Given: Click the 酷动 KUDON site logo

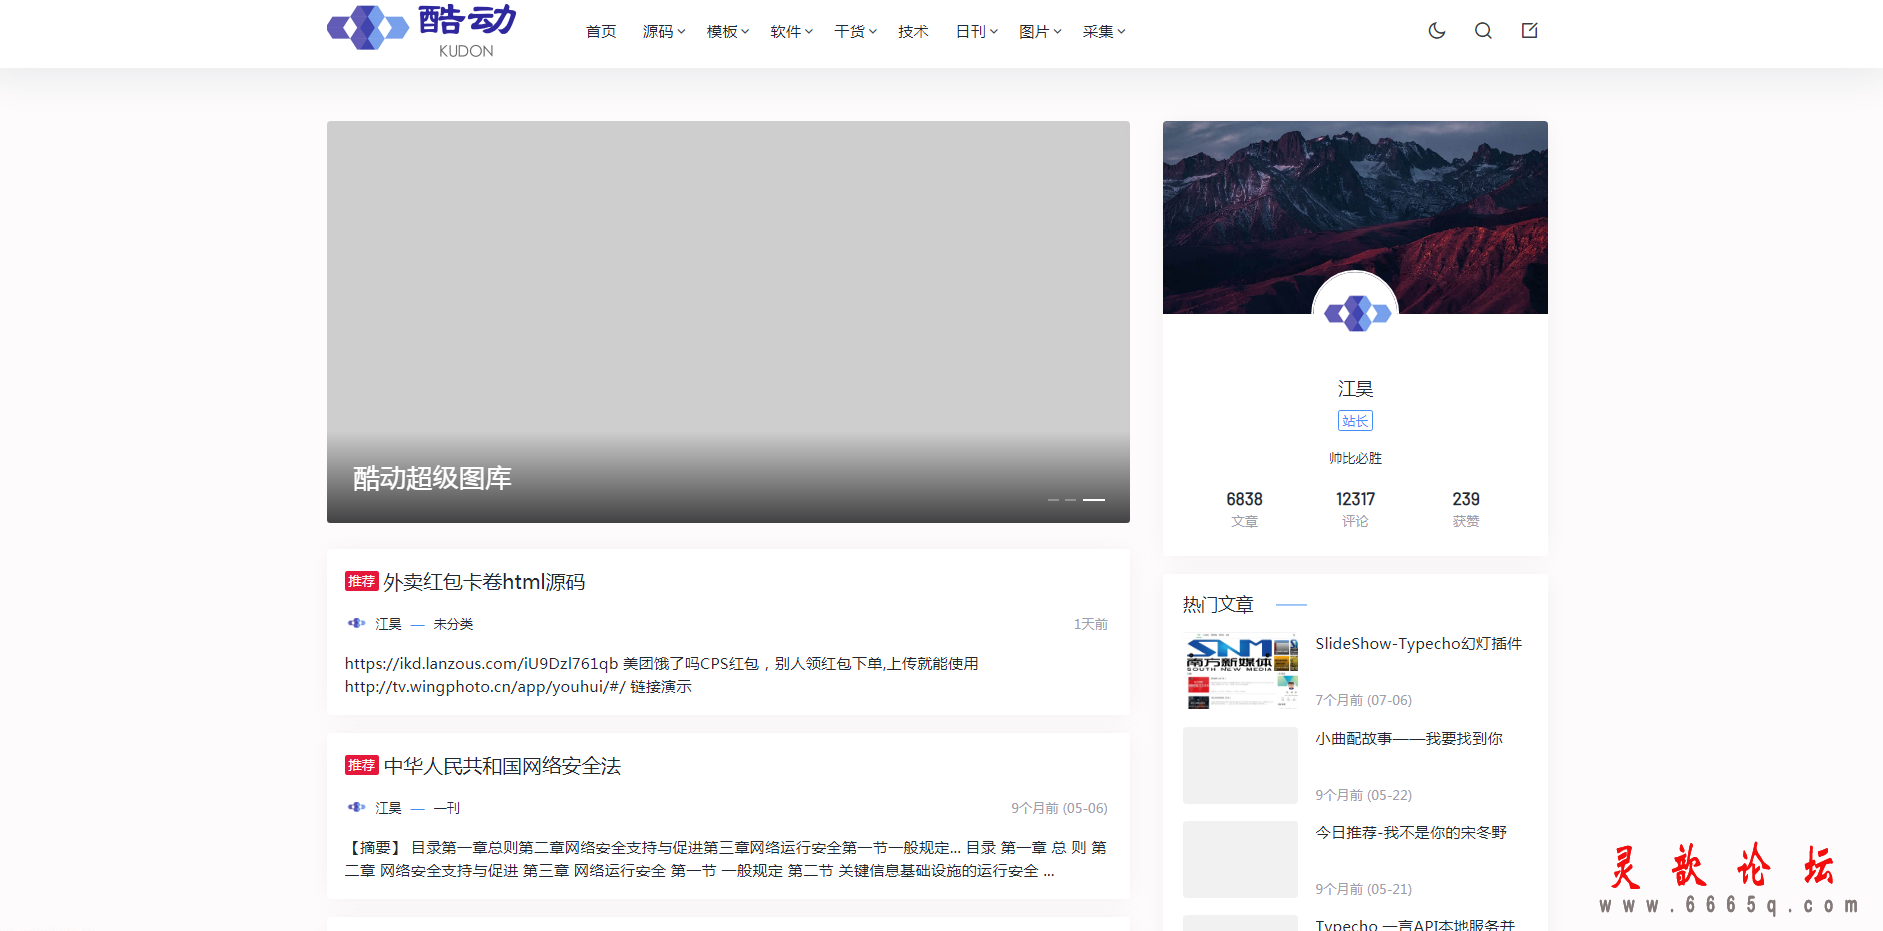Looking at the screenshot, I should [x=422, y=30].
